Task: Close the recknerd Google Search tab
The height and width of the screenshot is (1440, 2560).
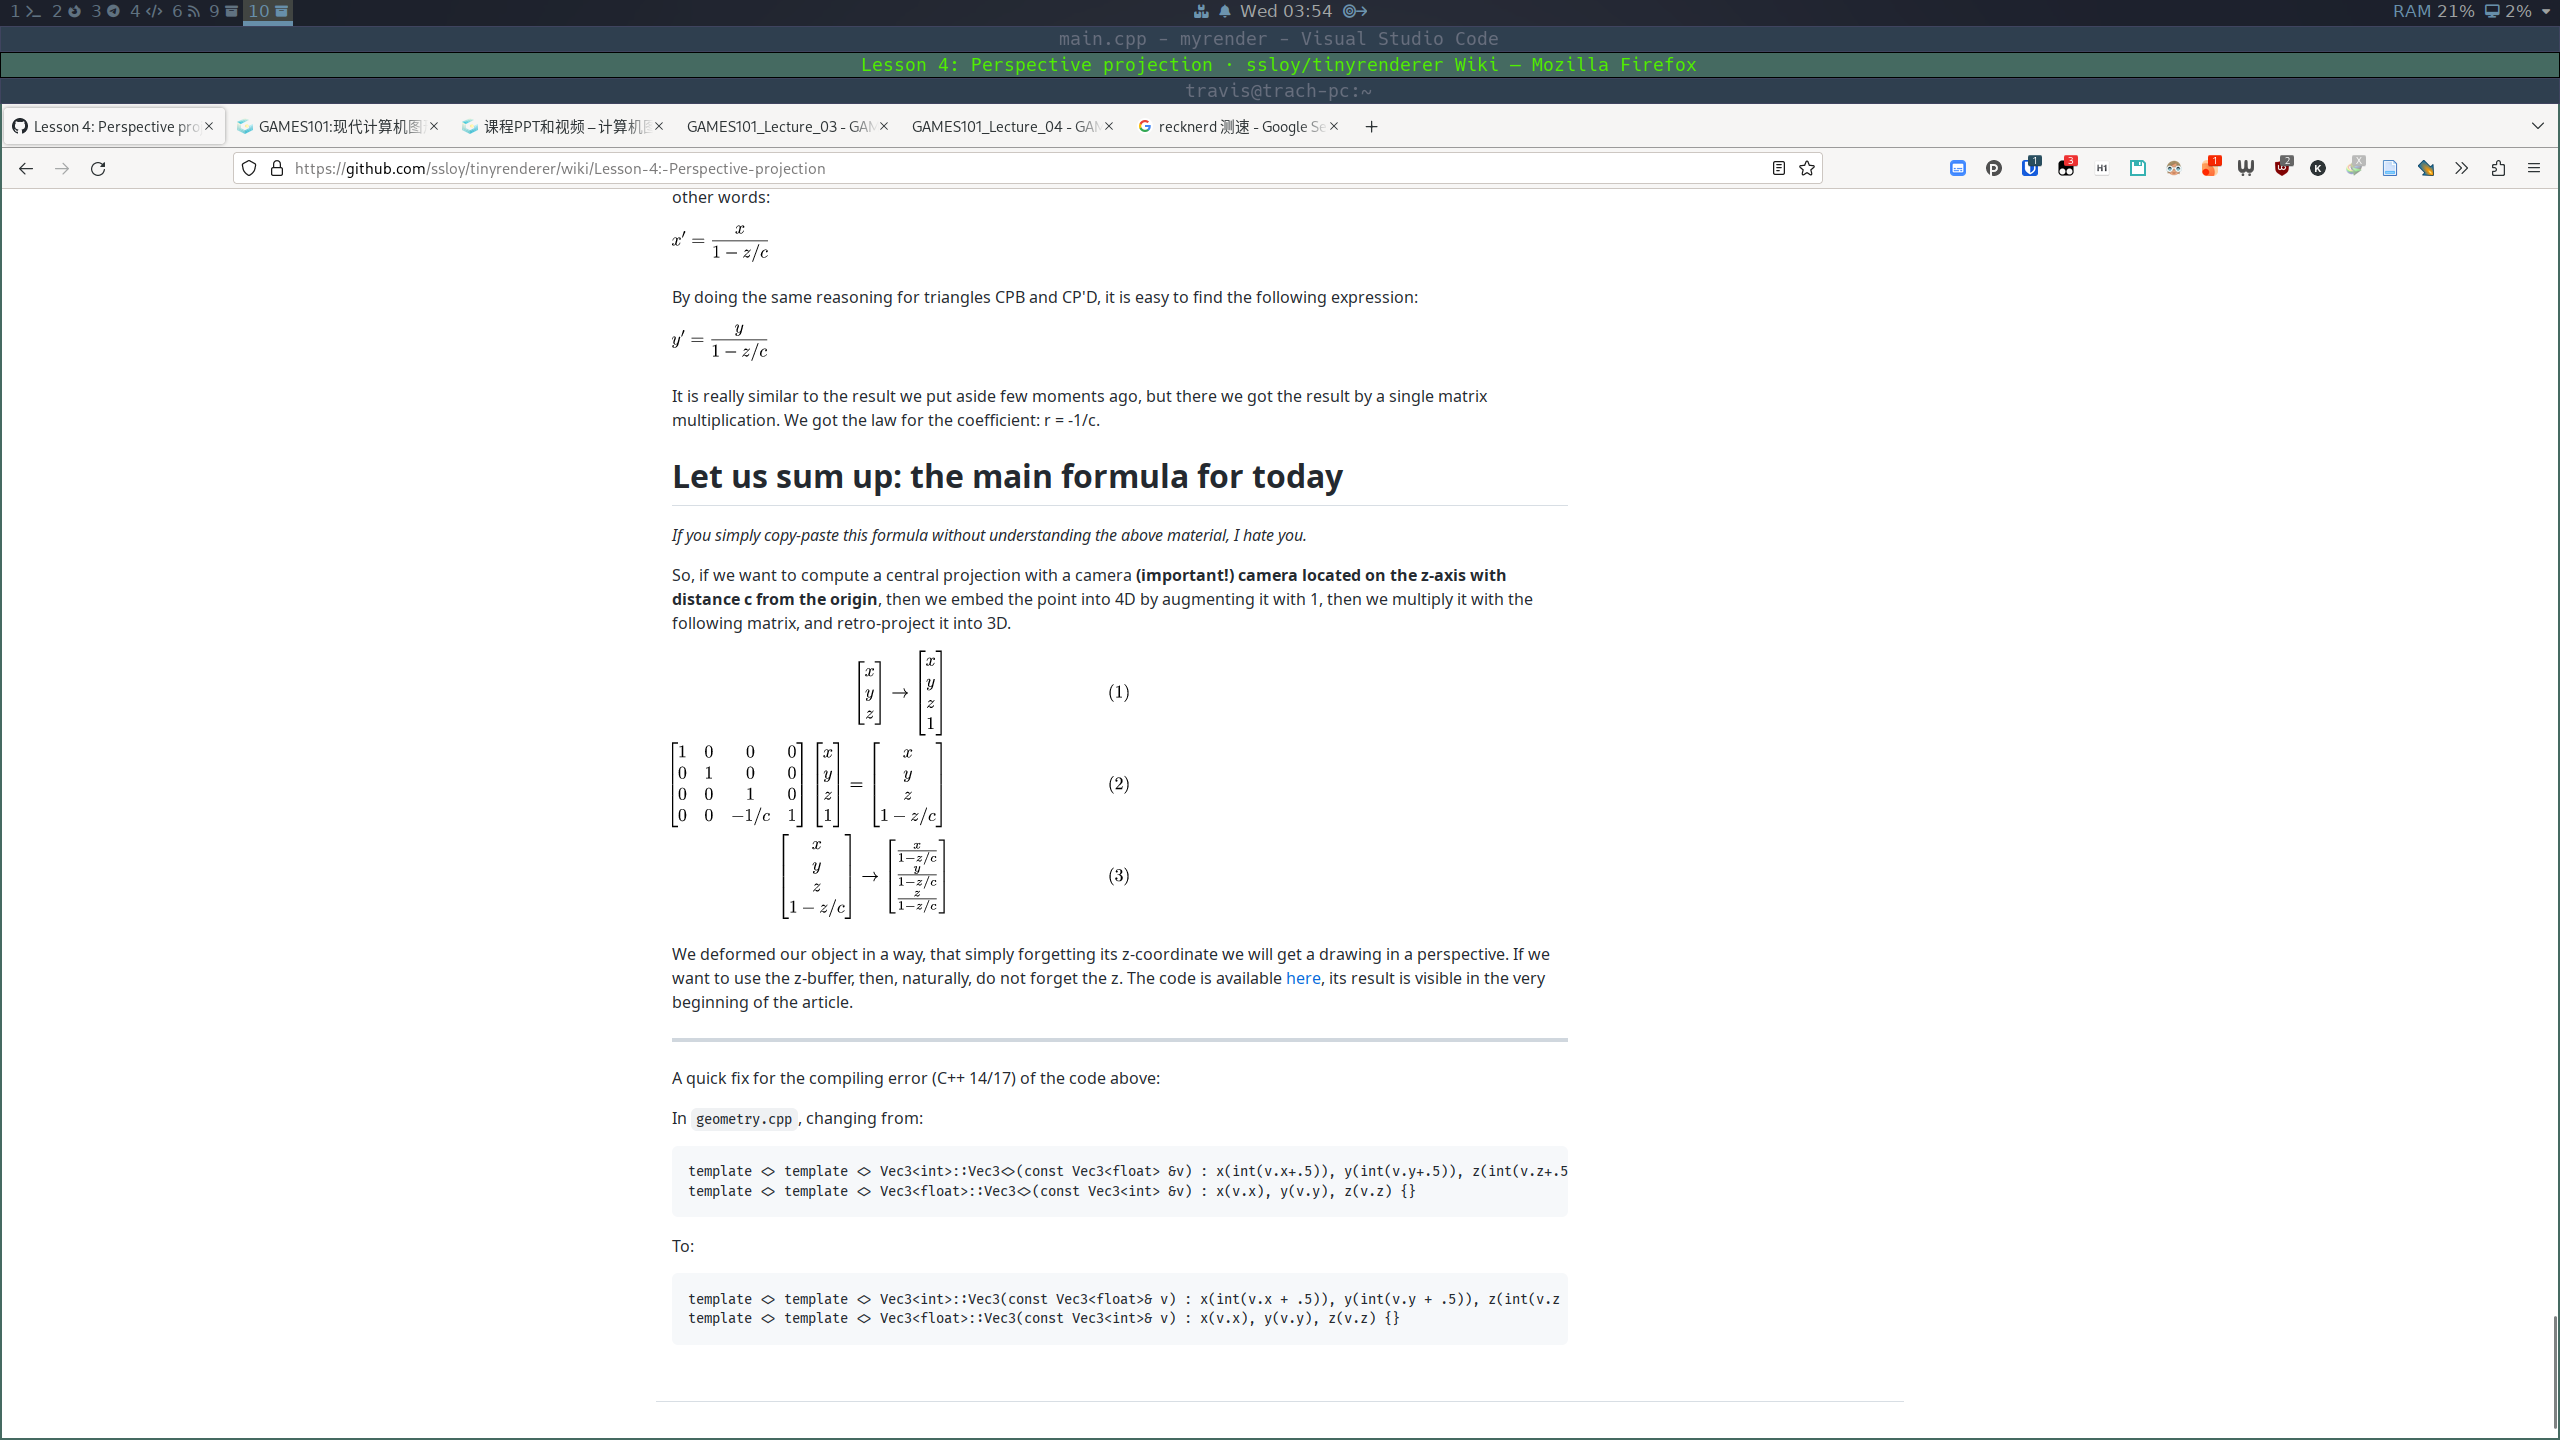Action: coord(1334,126)
